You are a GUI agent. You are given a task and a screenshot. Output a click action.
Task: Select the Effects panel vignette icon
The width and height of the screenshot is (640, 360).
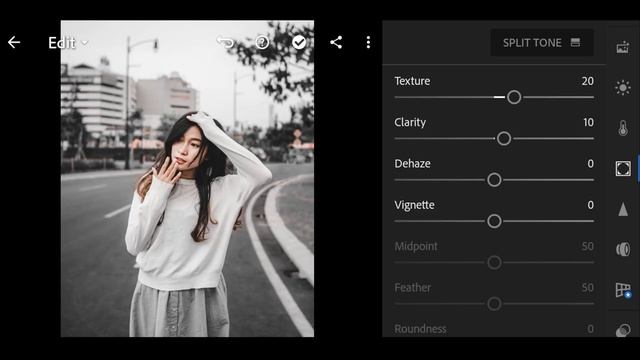point(623,168)
